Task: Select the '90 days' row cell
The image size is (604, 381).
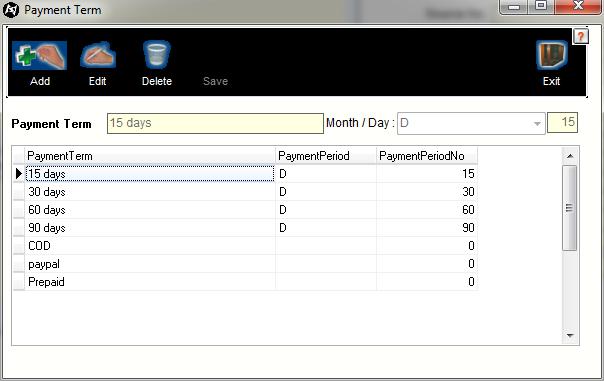Action: (x=150, y=228)
